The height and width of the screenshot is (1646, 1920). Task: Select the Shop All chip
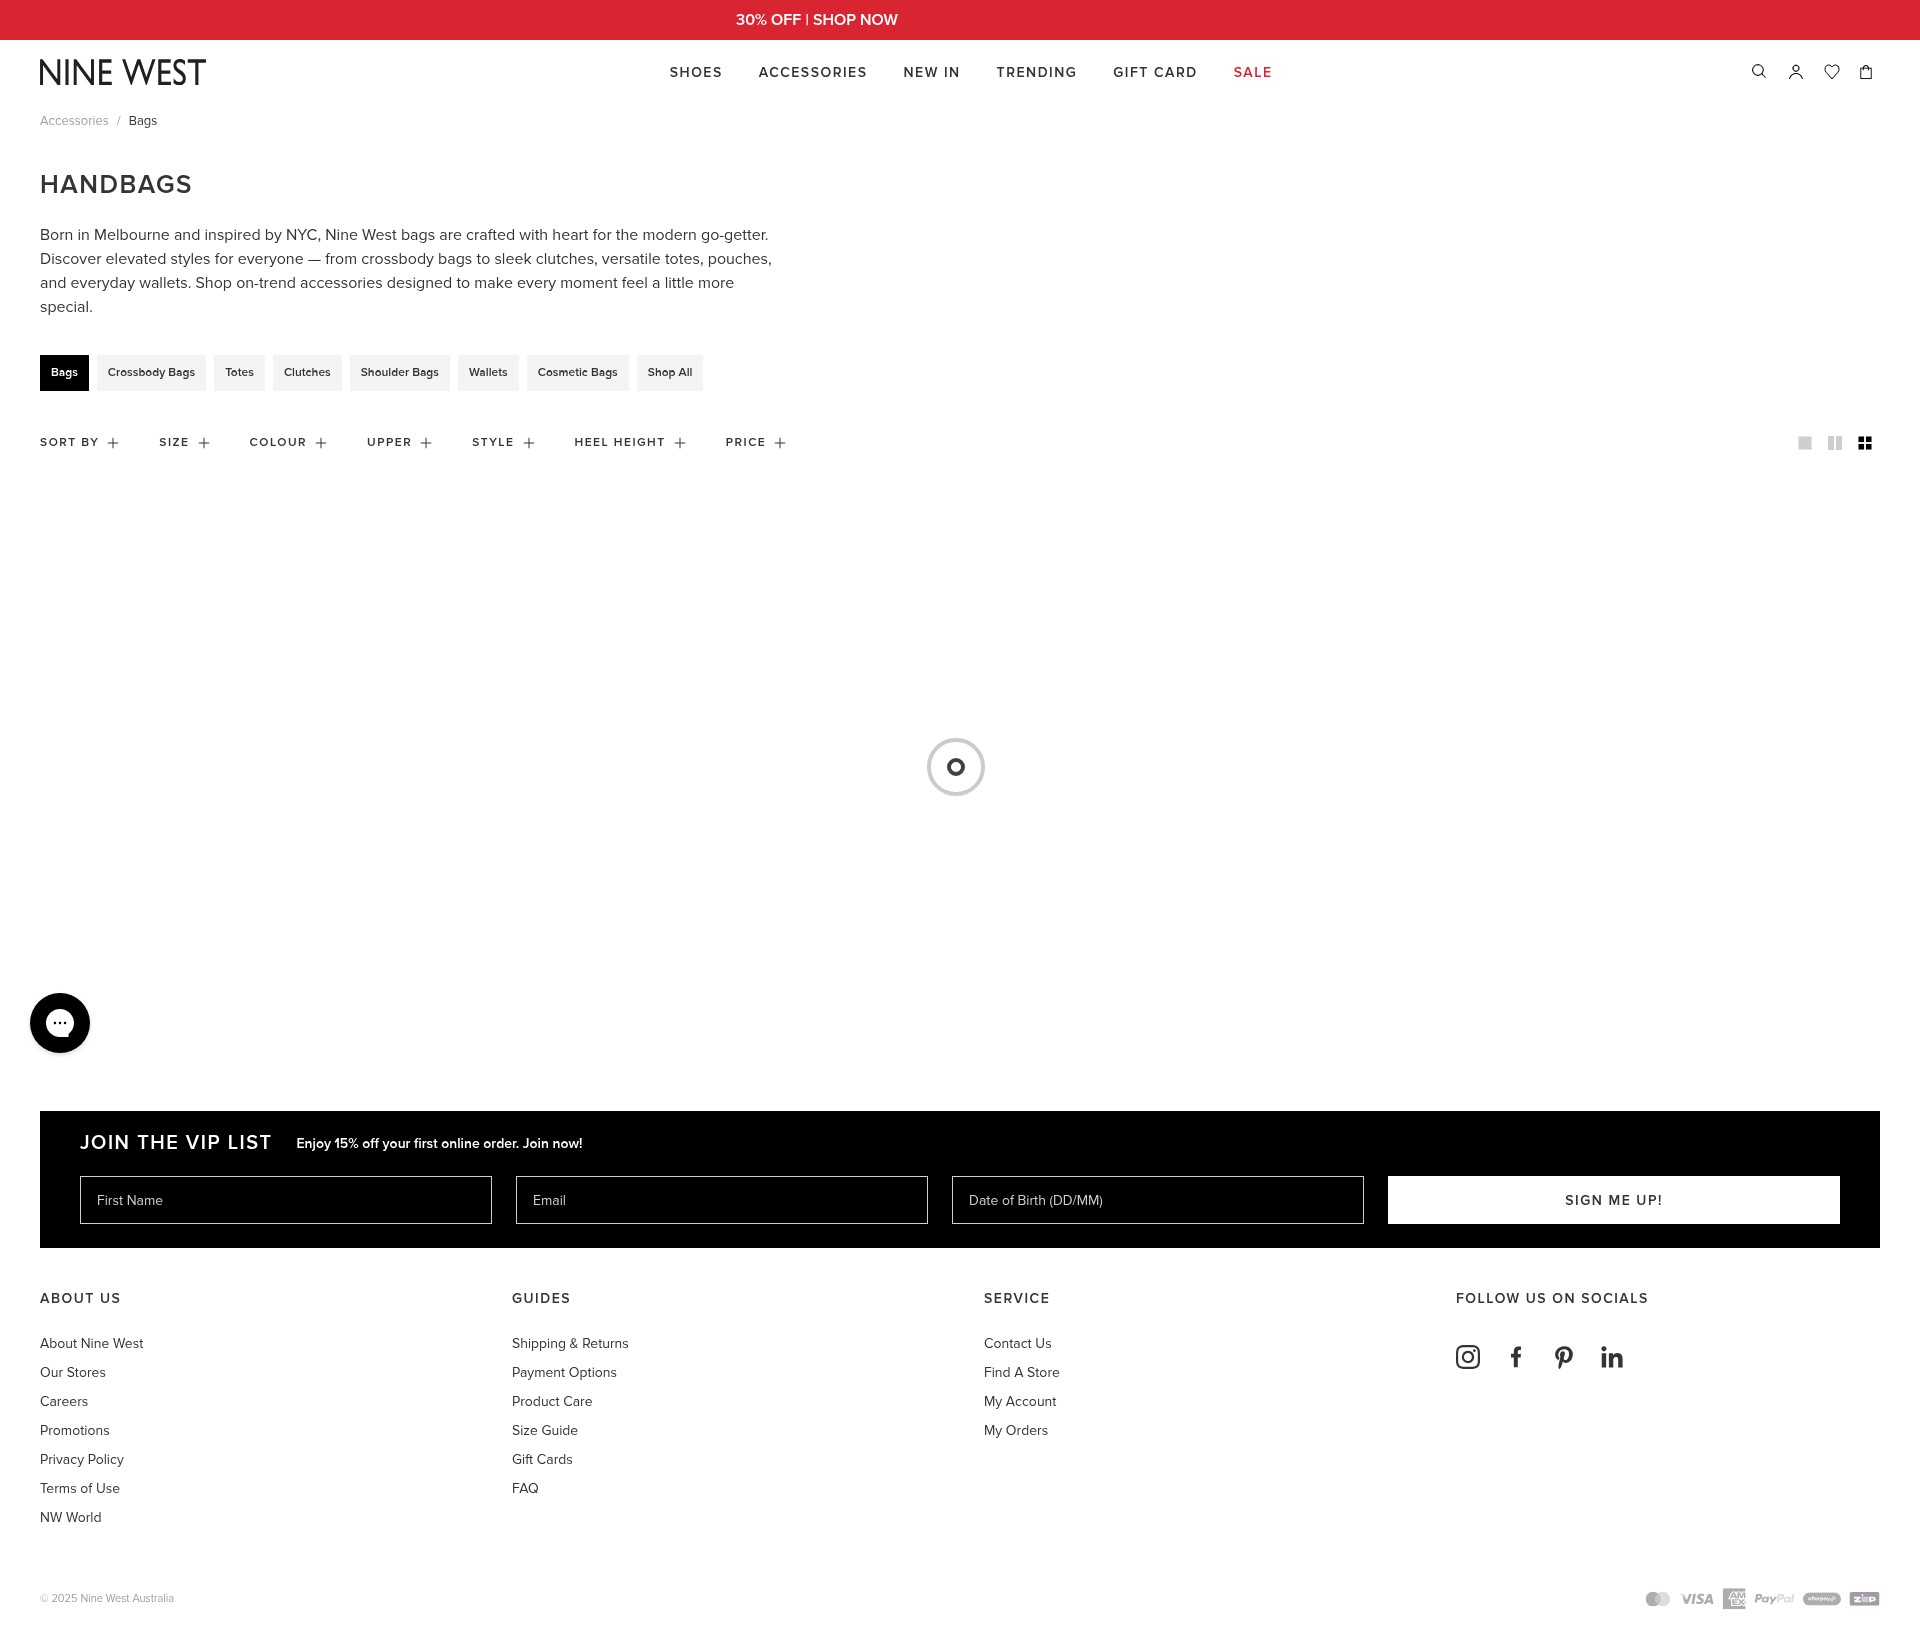(670, 373)
